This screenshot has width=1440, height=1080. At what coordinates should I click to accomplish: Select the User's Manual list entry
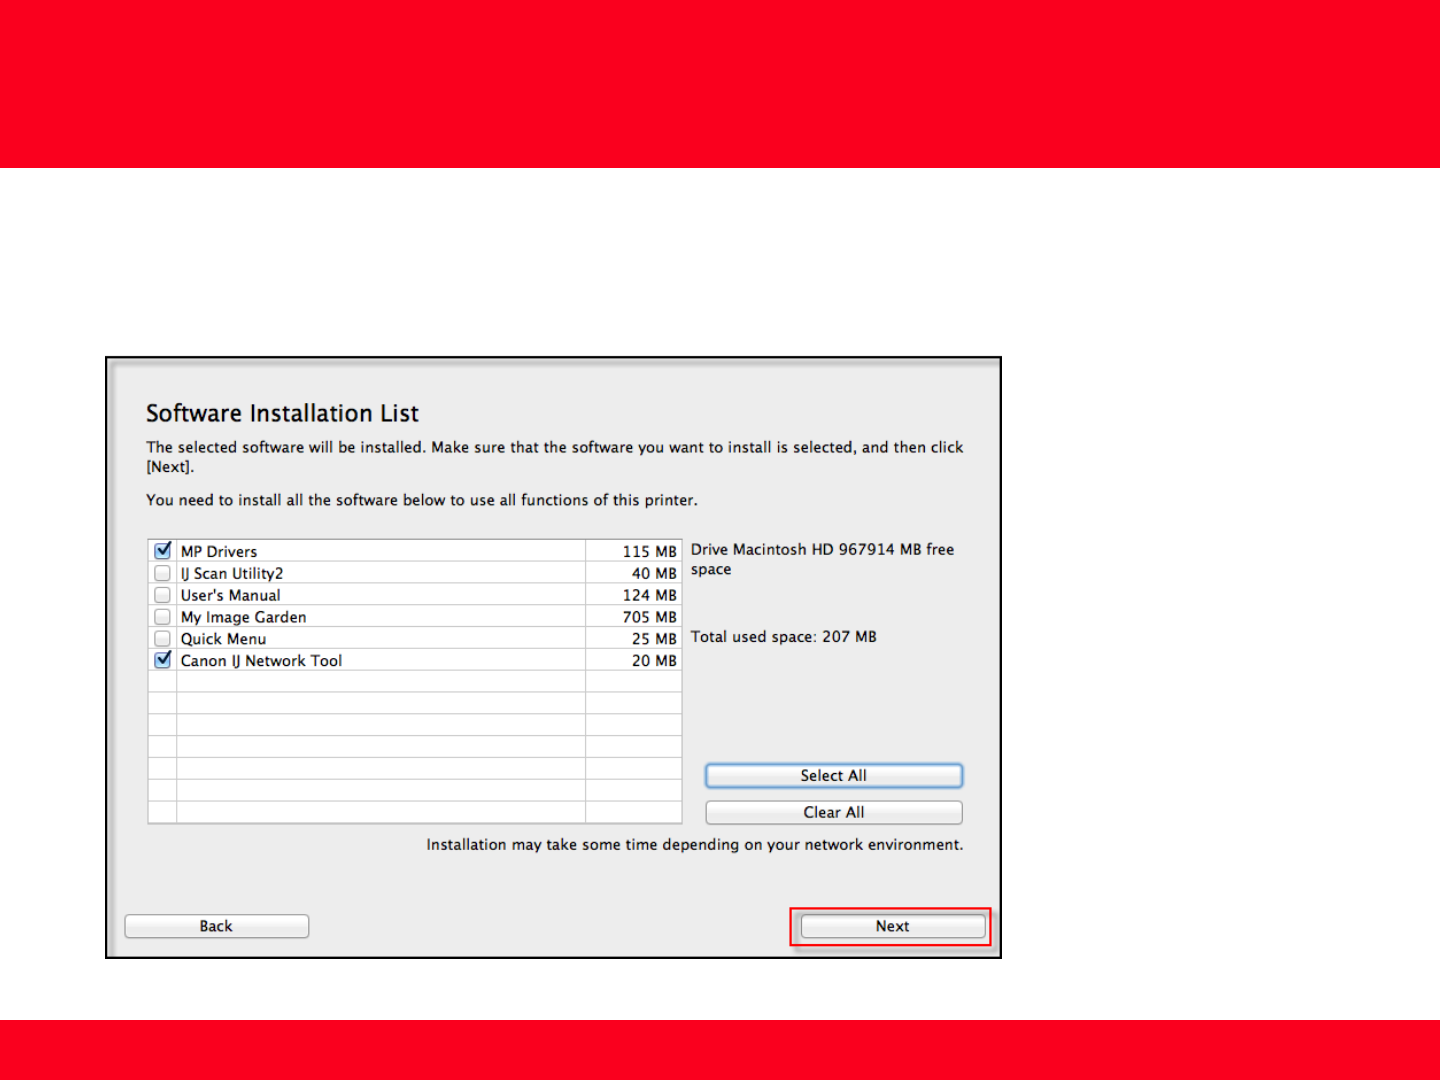231,595
